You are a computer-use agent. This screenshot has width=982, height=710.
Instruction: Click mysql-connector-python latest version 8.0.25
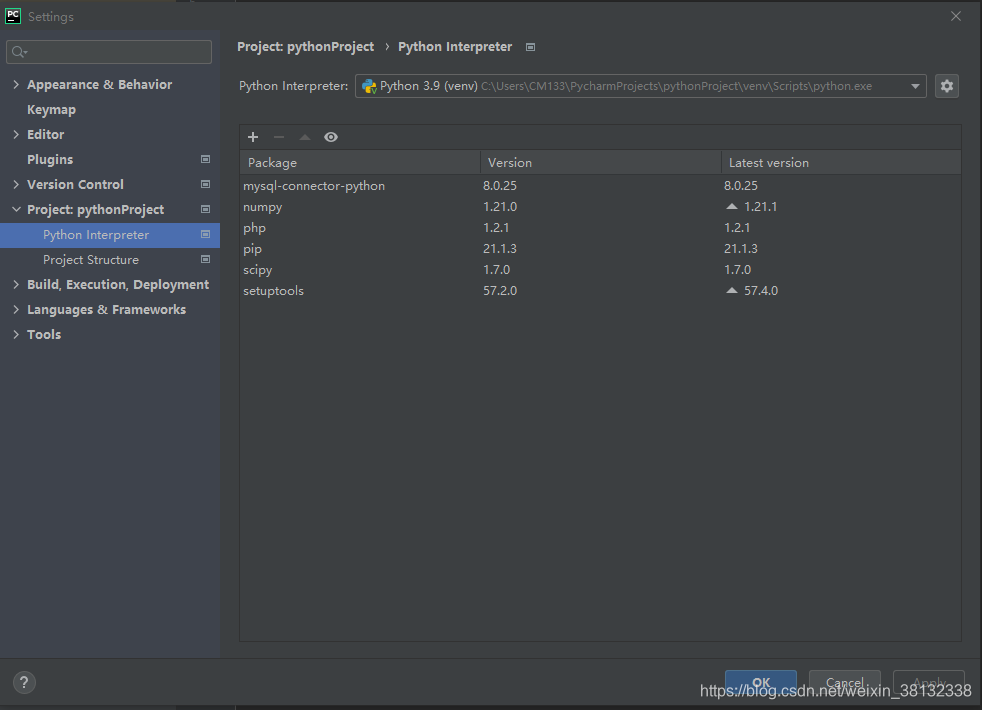tap(741, 186)
